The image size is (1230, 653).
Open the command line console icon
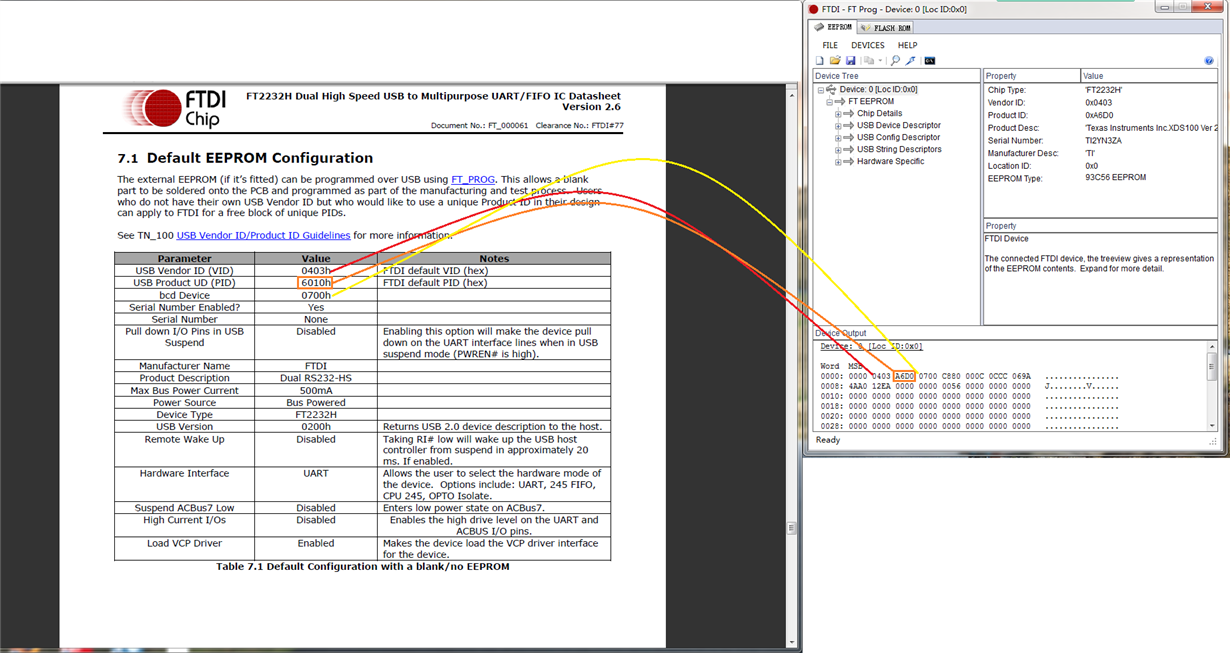coord(930,61)
